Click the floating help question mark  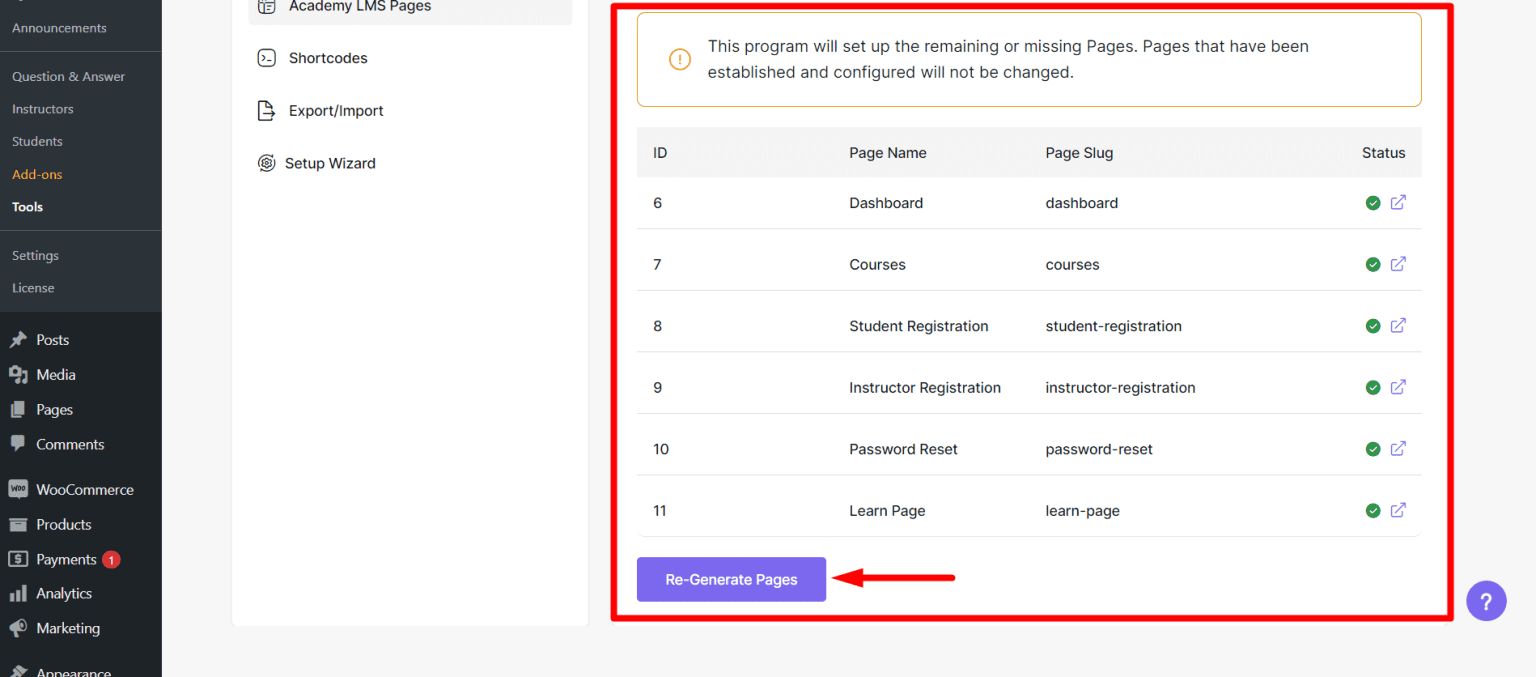pyautogui.click(x=1486, y=600)
